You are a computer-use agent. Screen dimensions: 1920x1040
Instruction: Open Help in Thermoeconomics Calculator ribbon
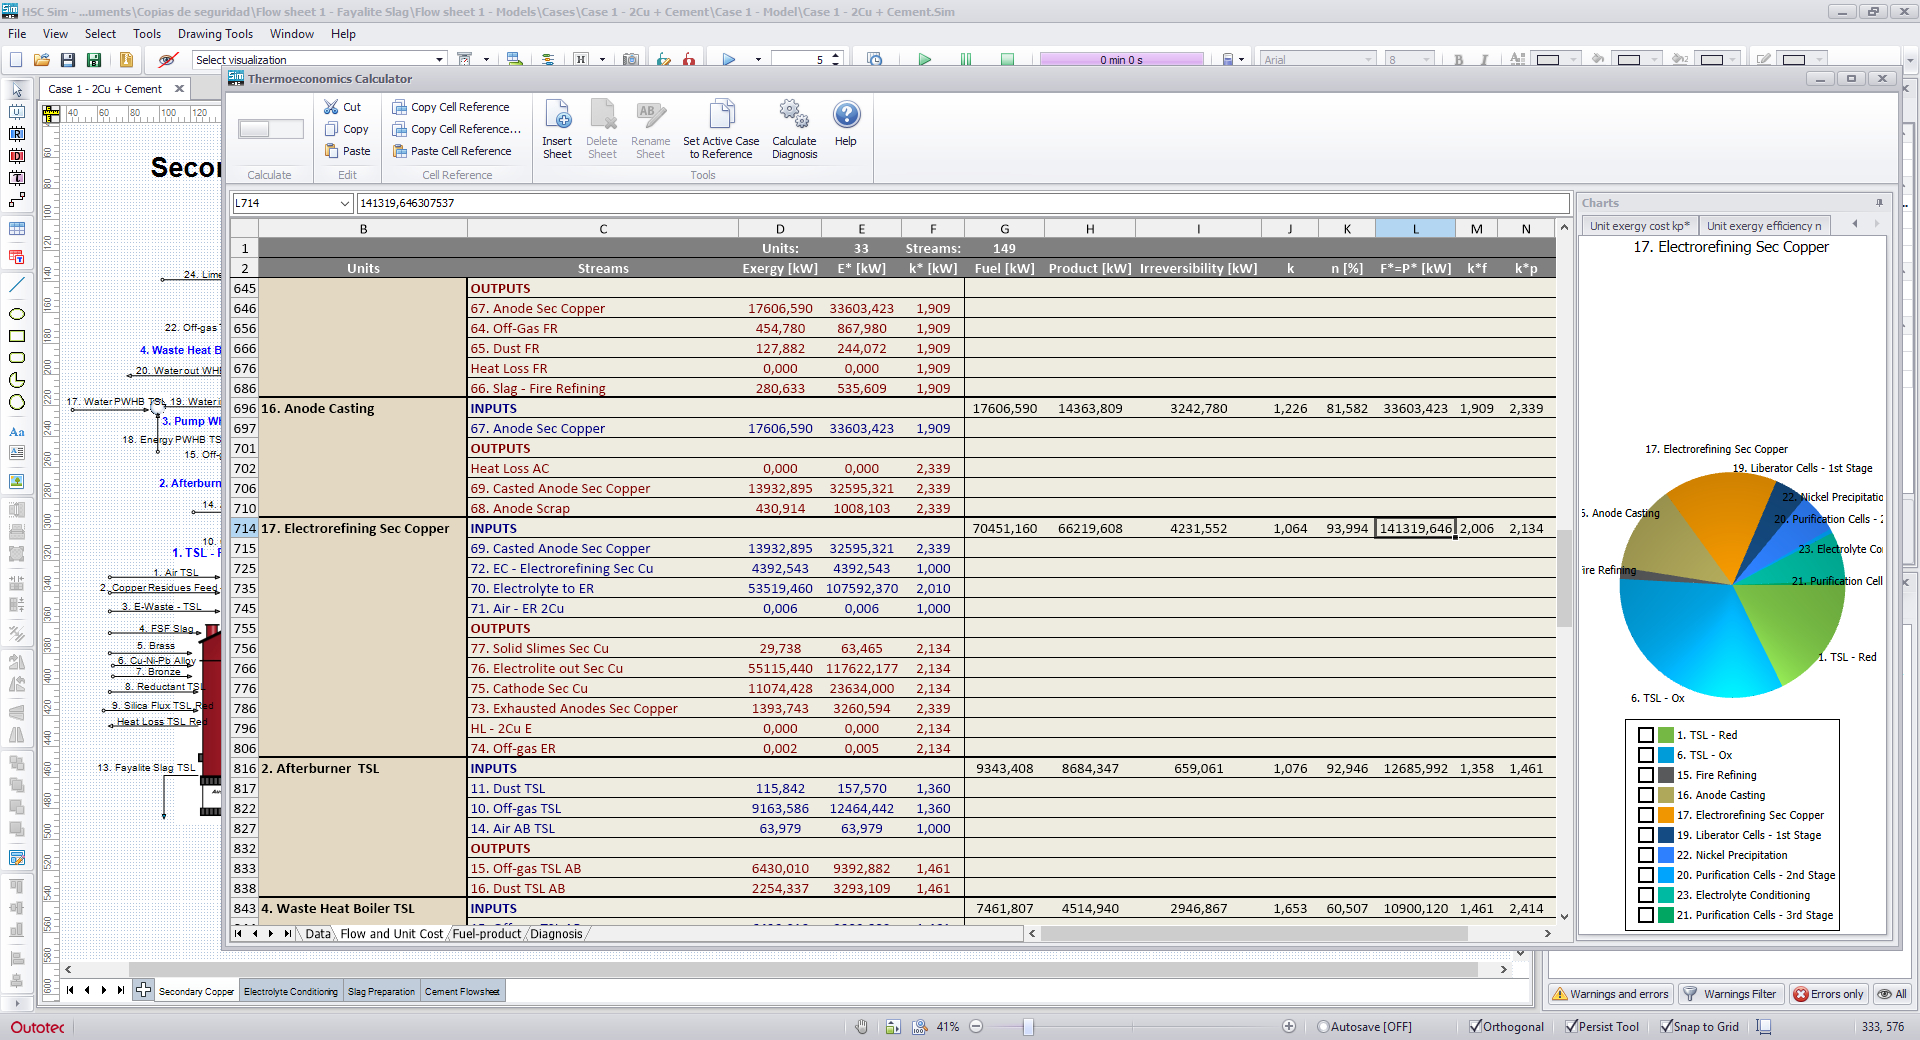(846, 116)
